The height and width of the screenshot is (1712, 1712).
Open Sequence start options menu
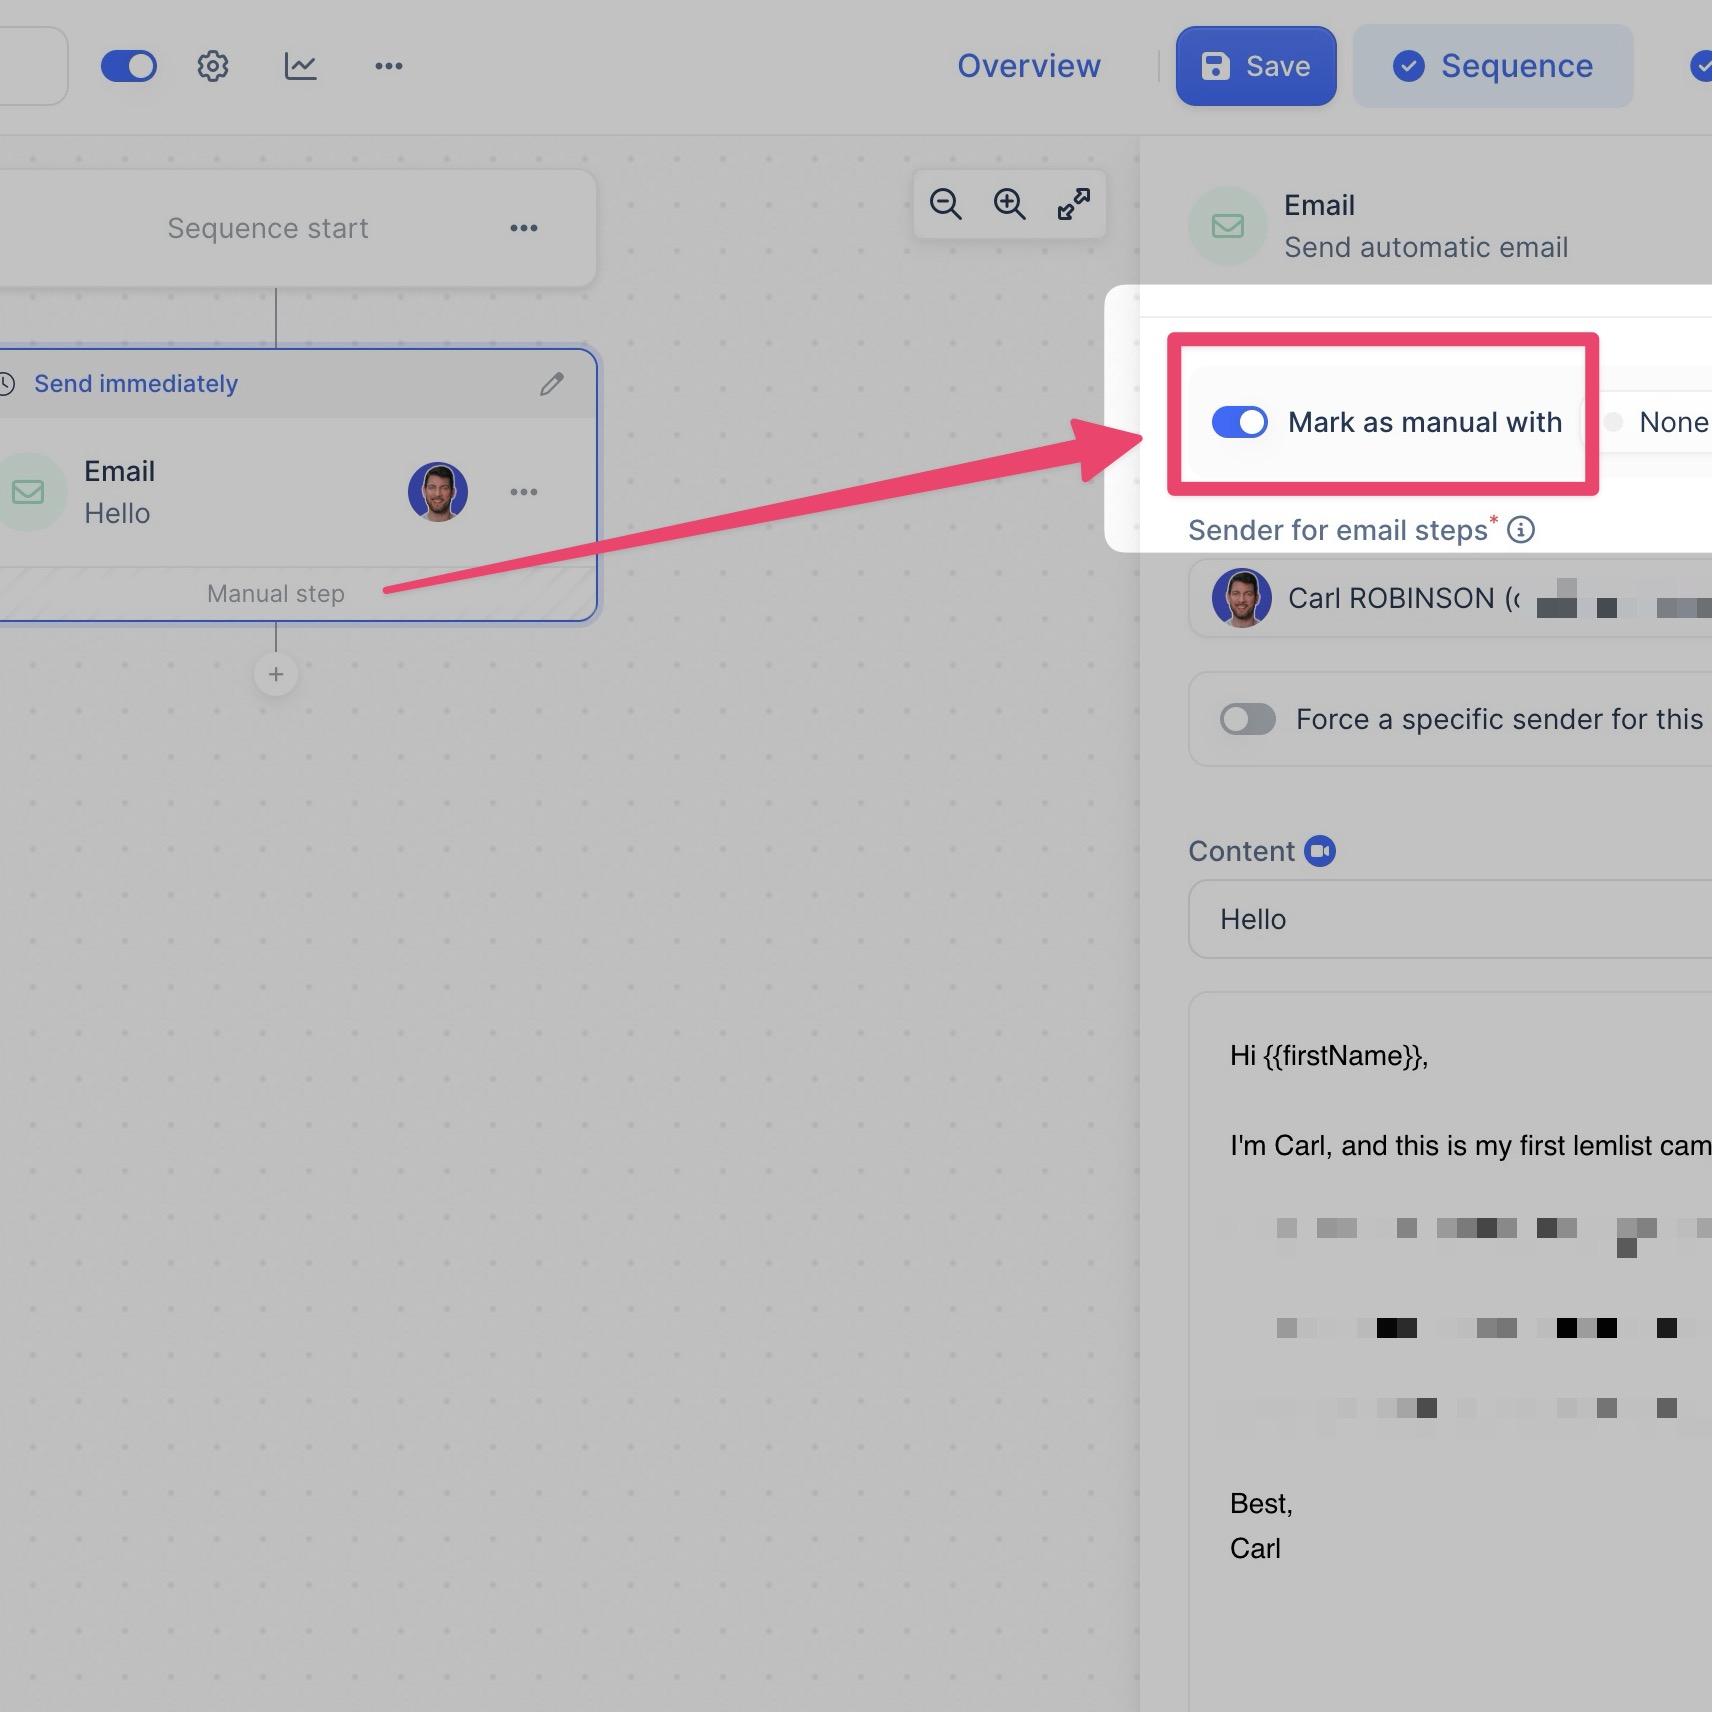[x=523, y=228]
